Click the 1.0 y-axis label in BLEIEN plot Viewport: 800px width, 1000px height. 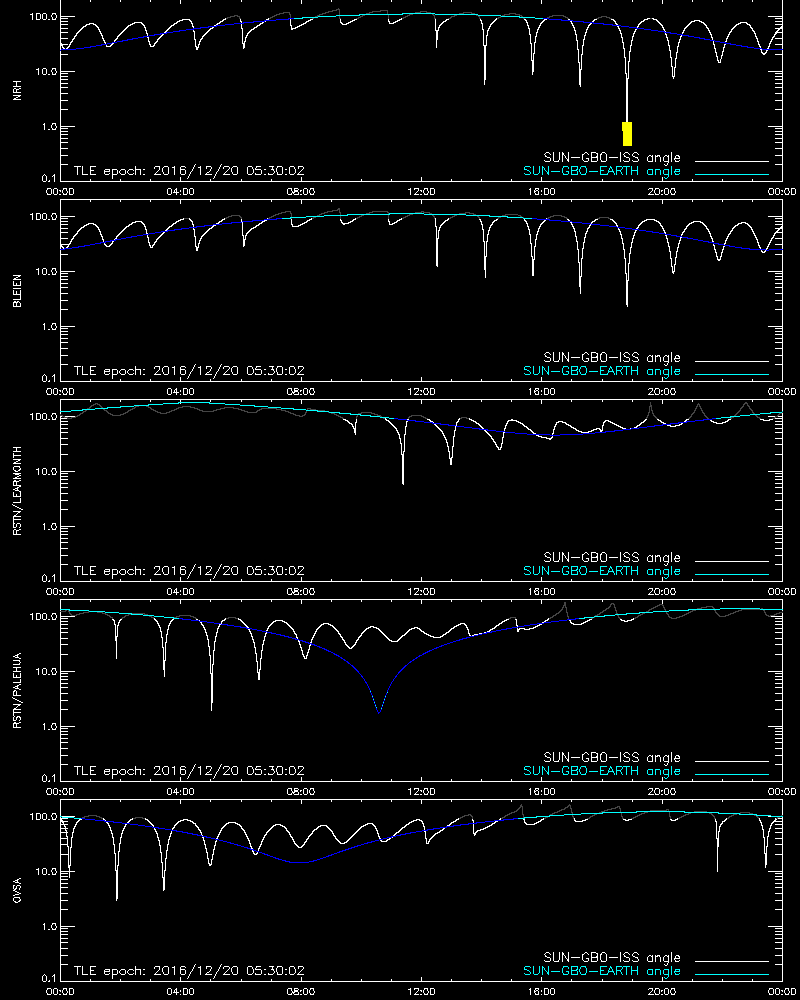pos(48,327)
